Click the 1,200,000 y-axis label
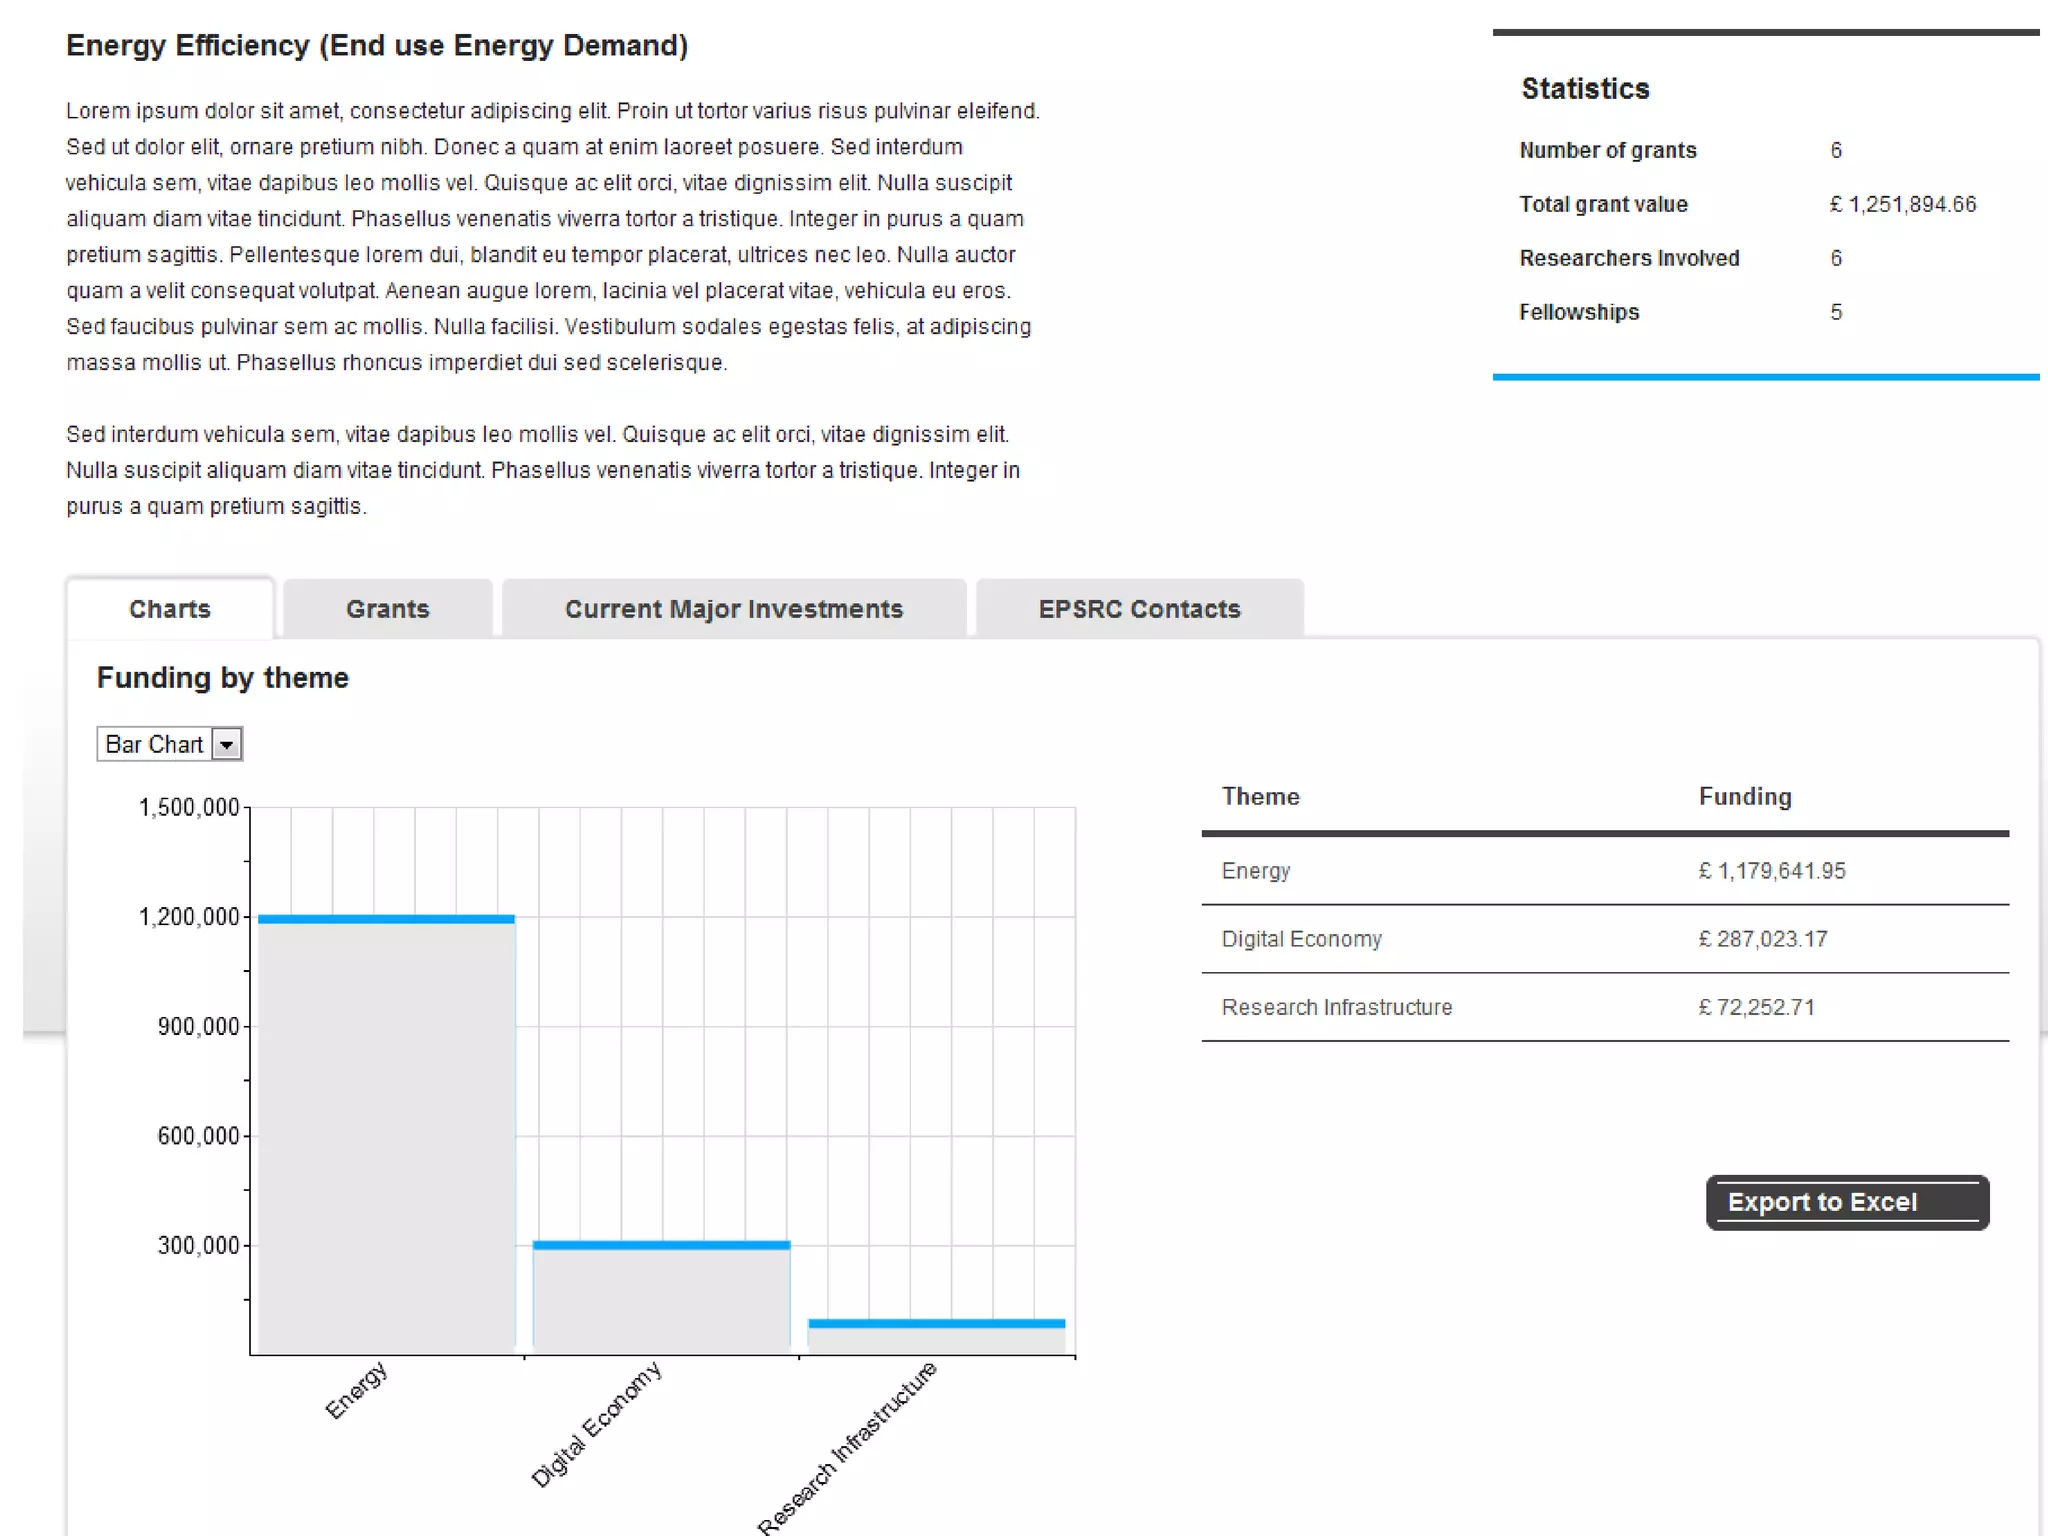Viewport: 2048px width, 1536px height. click(189, 917)
